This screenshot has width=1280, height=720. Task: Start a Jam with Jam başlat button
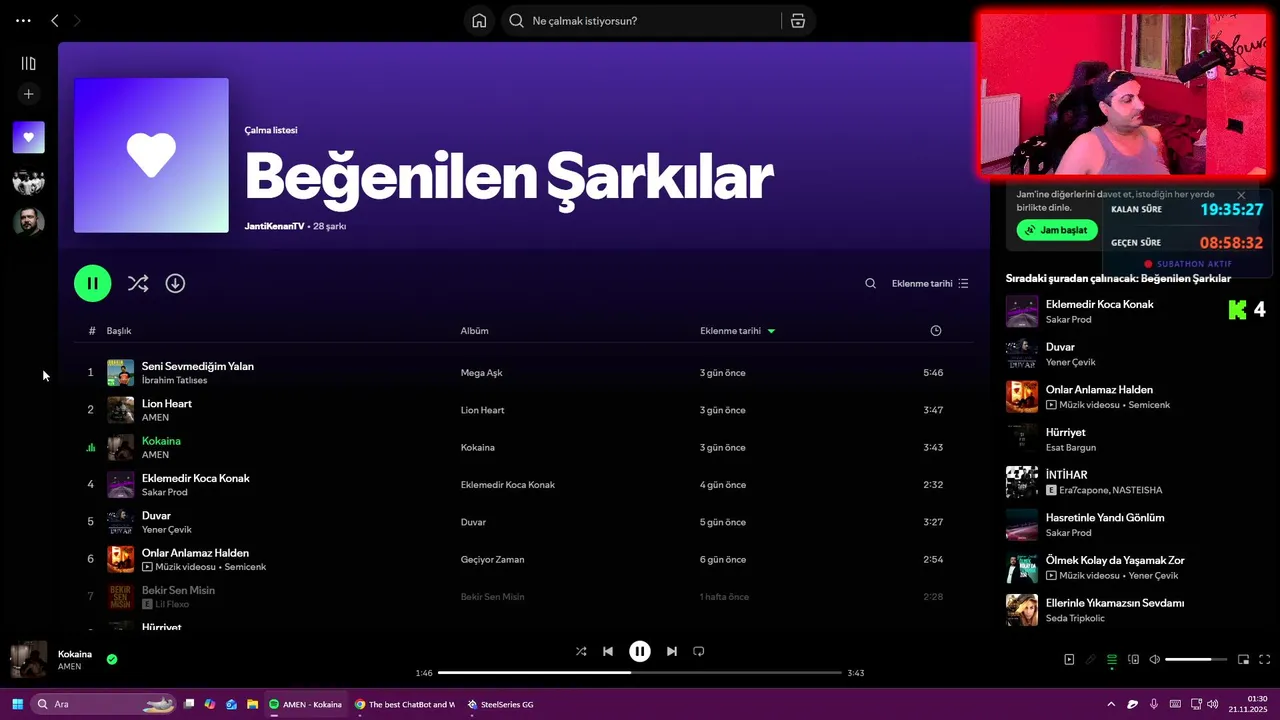click(1057, 230)
